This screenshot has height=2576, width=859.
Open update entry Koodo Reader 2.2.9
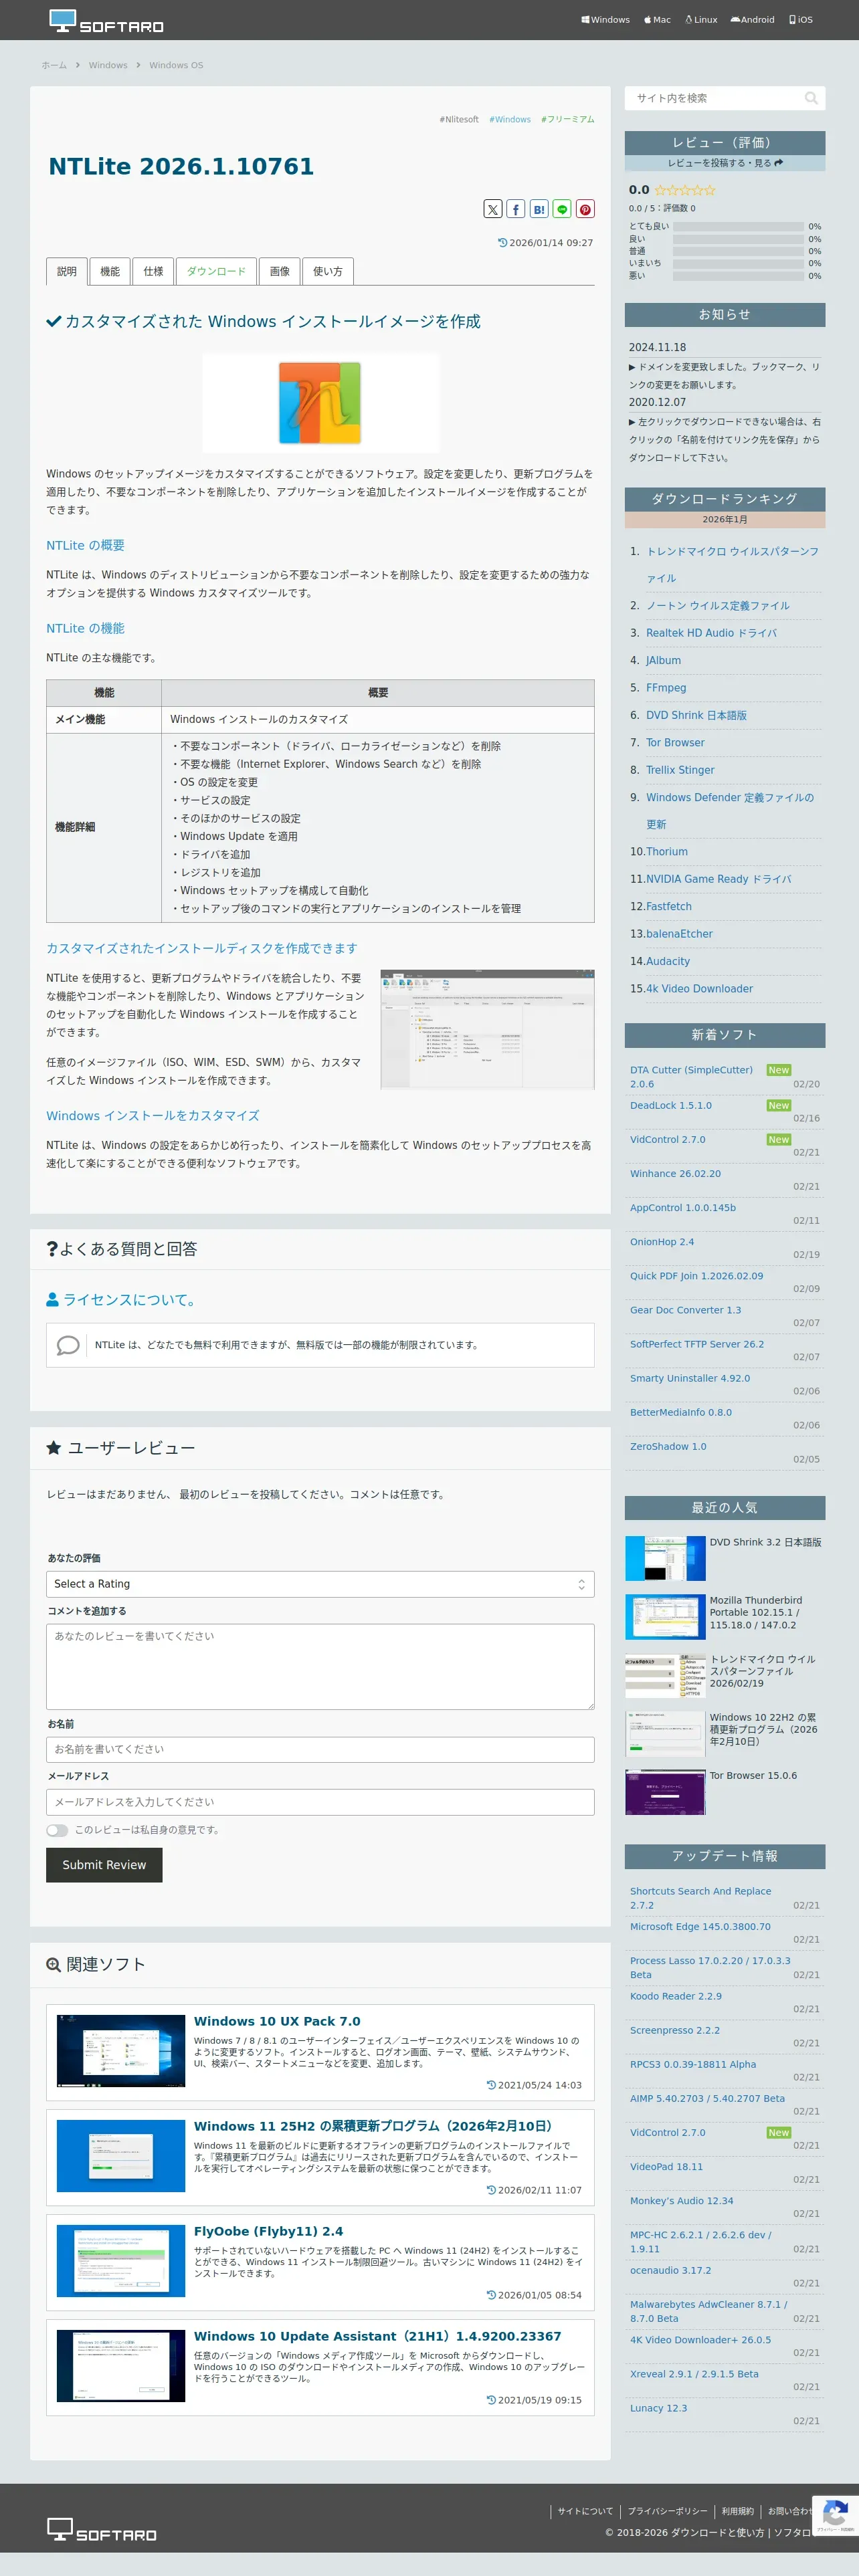pyautogui.click(x=676, y=1996)
